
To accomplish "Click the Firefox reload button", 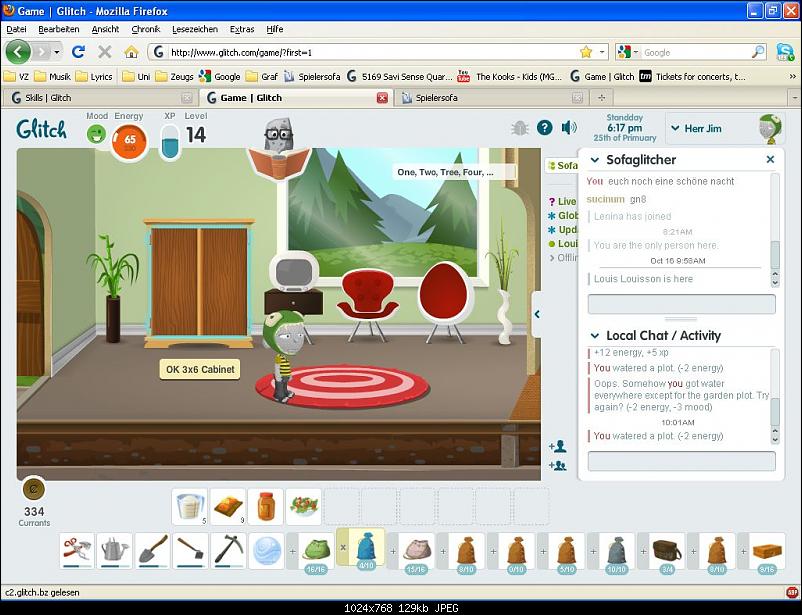I will (78, 52).
